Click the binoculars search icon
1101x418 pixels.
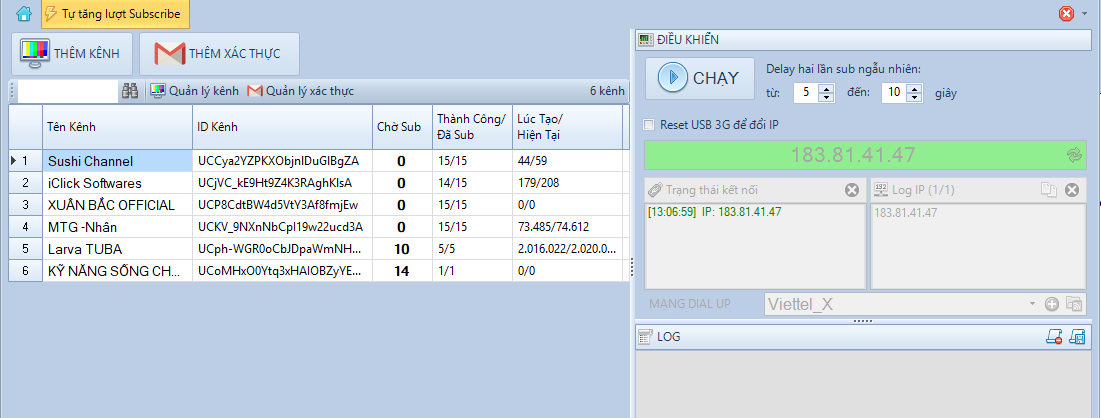(x=130, y=91)
